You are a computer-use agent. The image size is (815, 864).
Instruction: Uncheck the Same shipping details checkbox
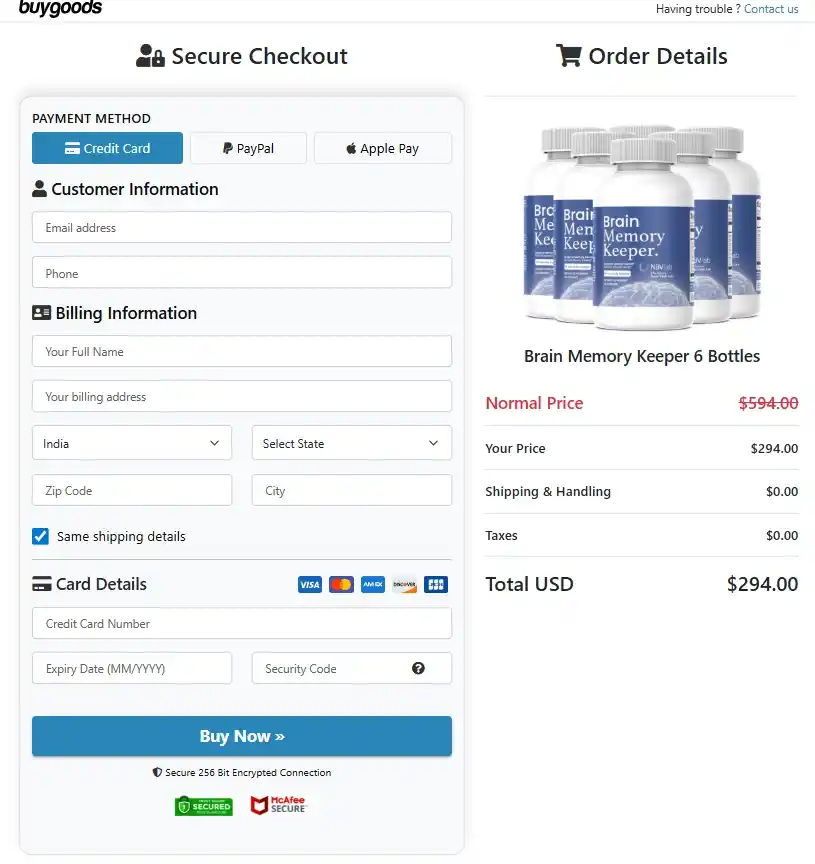coord(40,536)
